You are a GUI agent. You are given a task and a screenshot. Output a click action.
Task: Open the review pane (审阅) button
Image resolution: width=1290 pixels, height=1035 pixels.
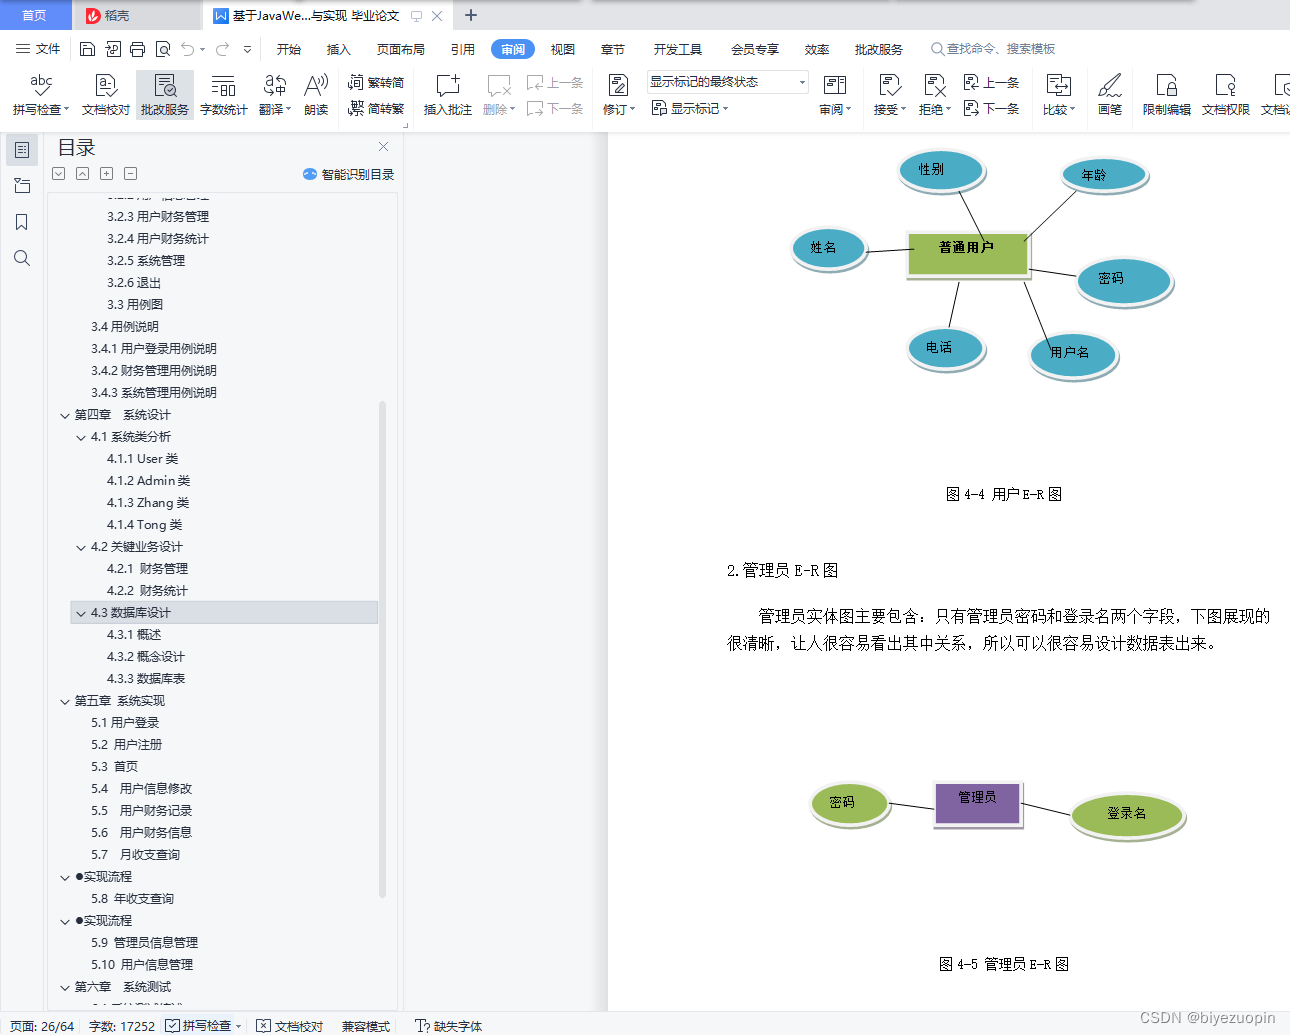835,95
